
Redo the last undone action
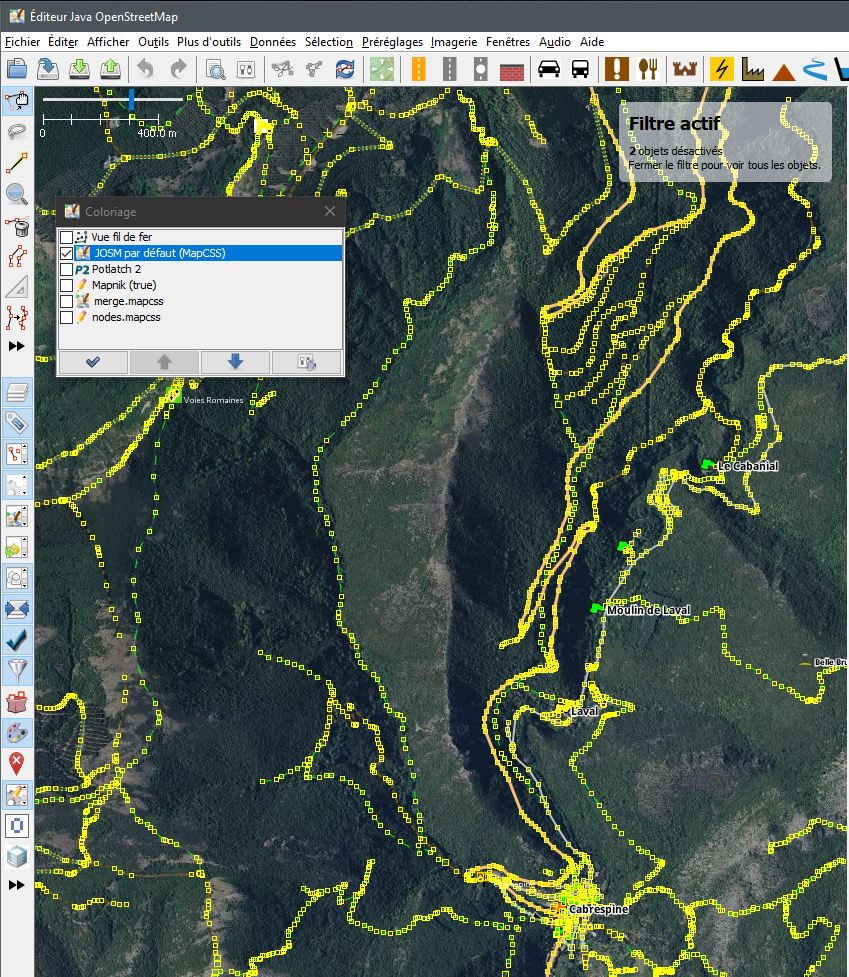click(x=178, y=69)
